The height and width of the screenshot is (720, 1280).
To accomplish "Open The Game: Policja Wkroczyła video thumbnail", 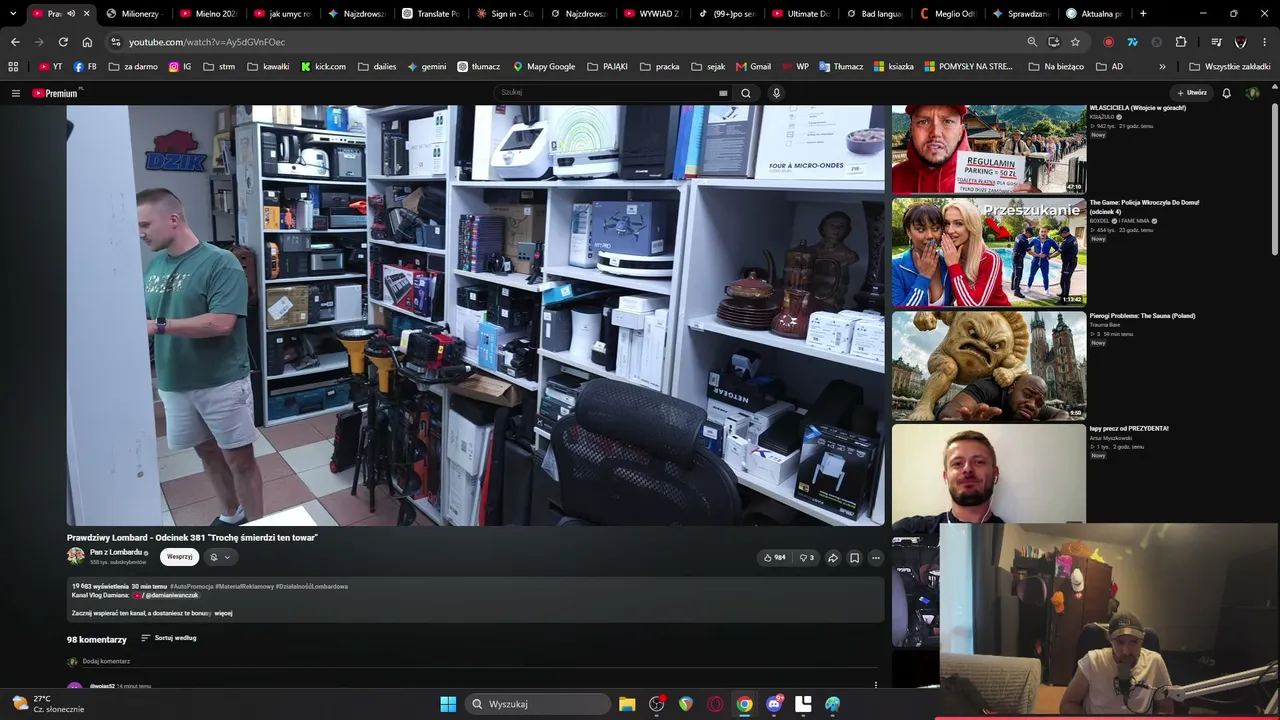I will (989, 252).
